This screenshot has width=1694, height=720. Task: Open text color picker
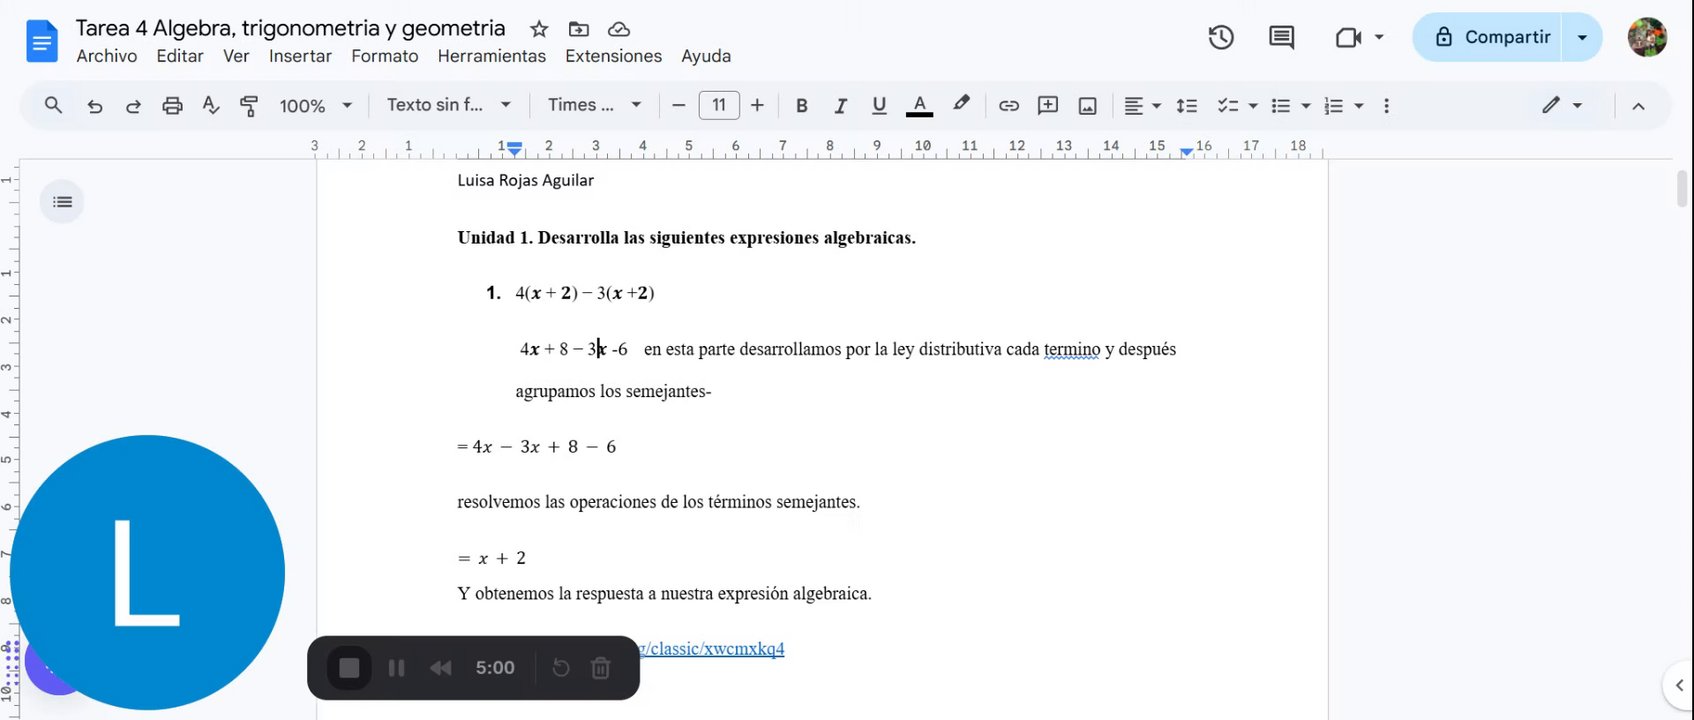pos(919,106)
